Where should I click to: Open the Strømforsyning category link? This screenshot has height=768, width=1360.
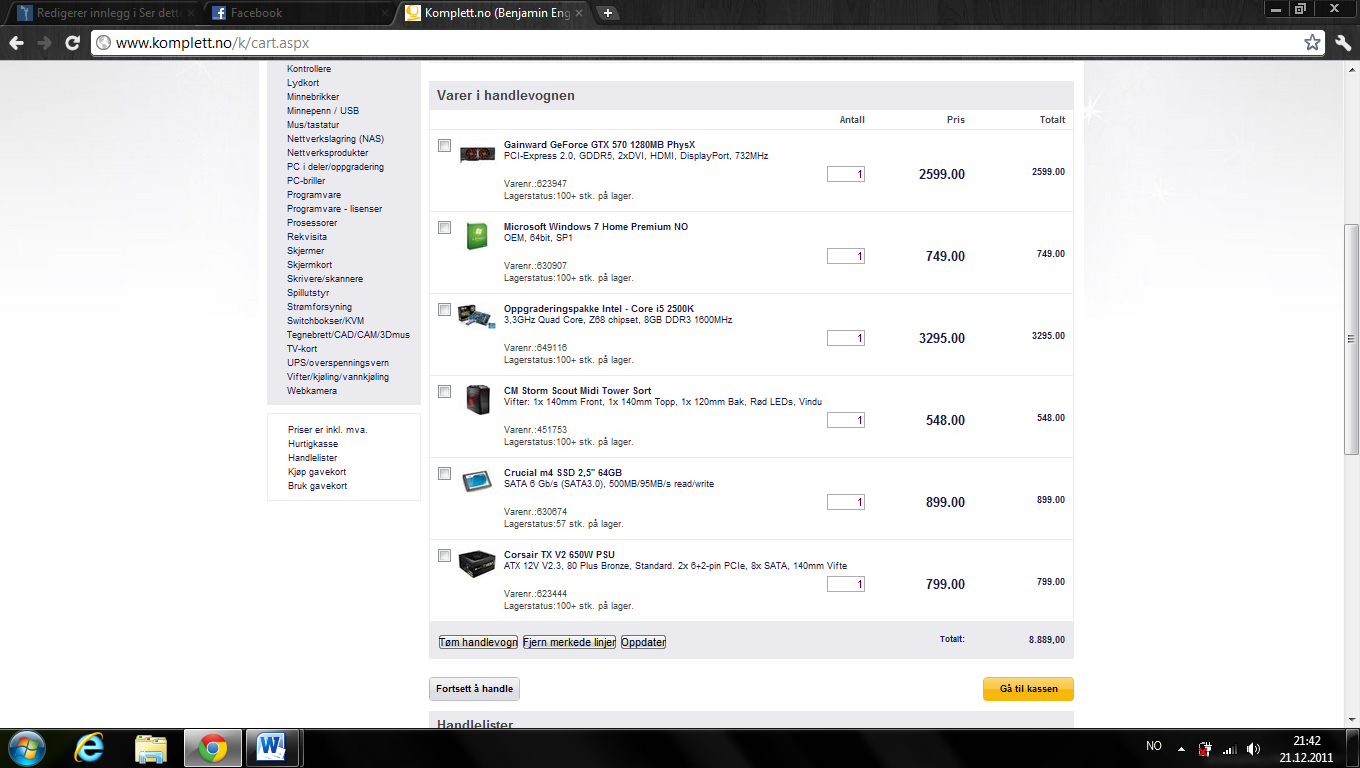tap(319, 307)
